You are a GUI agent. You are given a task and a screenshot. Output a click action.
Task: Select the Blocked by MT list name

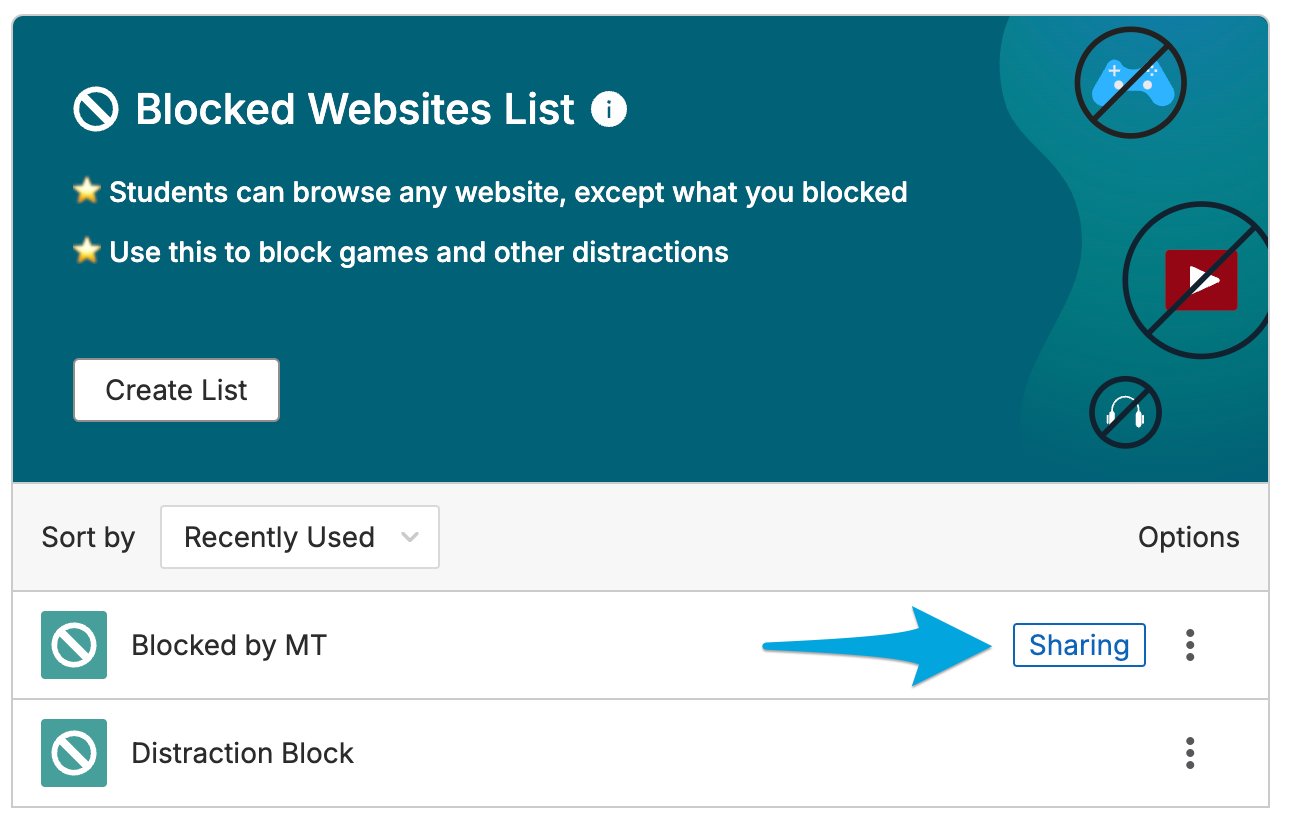tap(229, 645)
